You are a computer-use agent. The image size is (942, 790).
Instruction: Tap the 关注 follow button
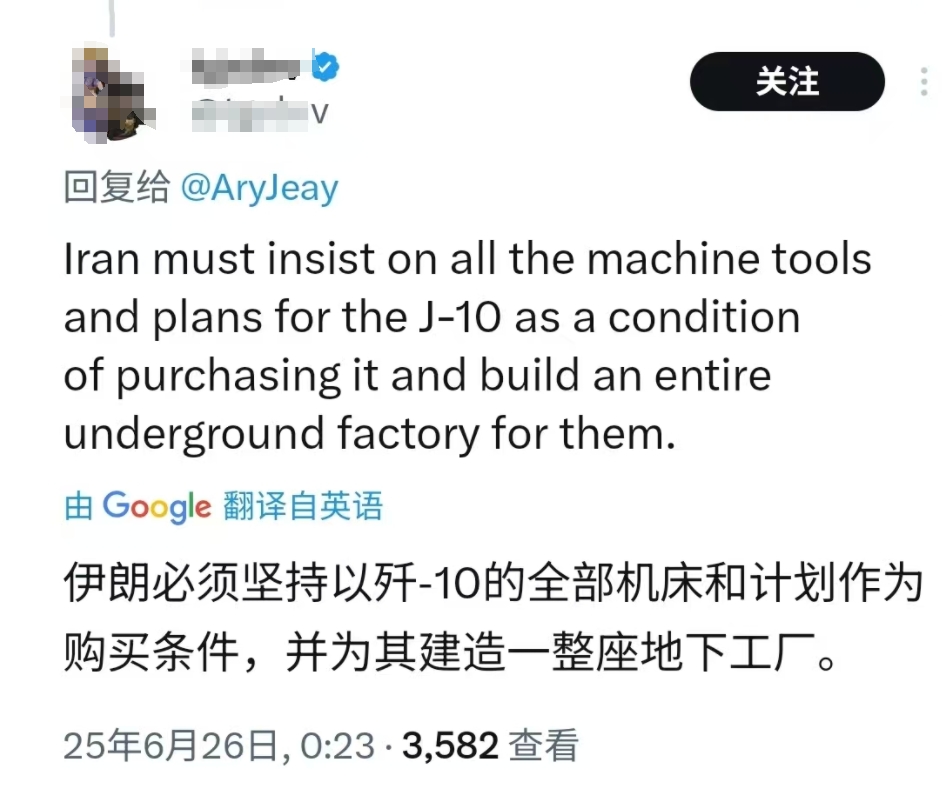point(787,81)
